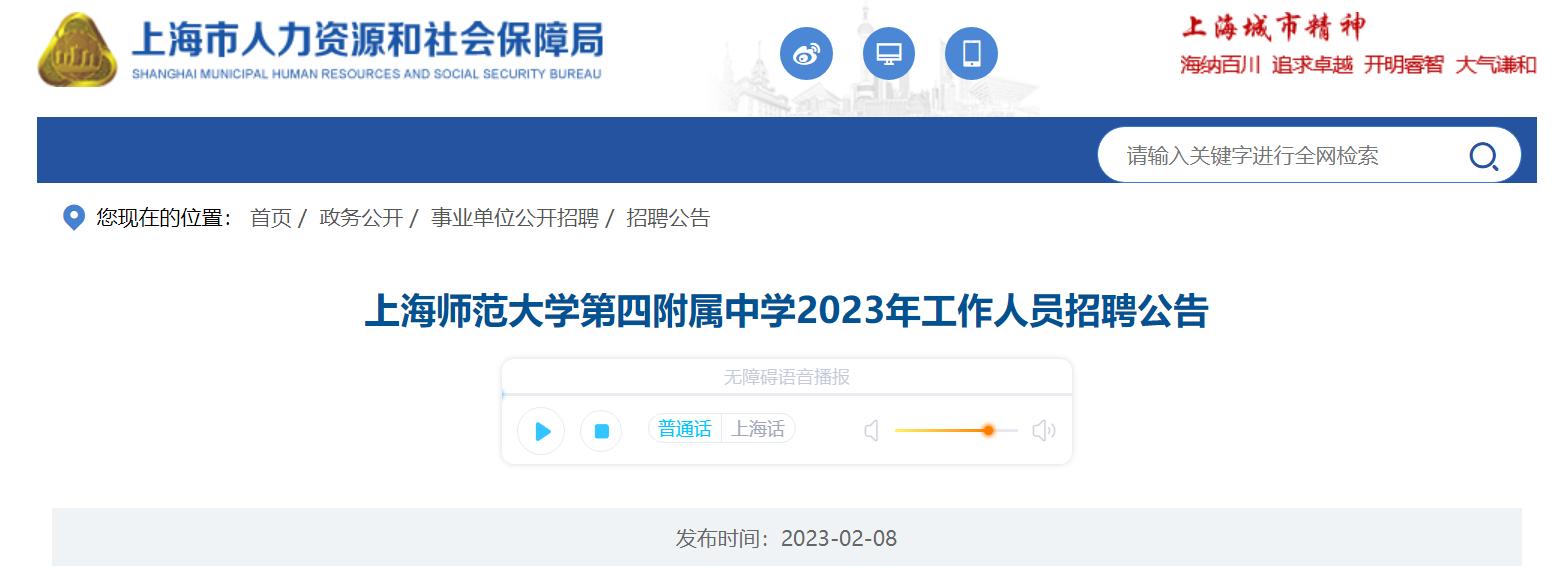Click the bureau's gold emblem logo
The image size is (1556, 584).
pos(77,50)
